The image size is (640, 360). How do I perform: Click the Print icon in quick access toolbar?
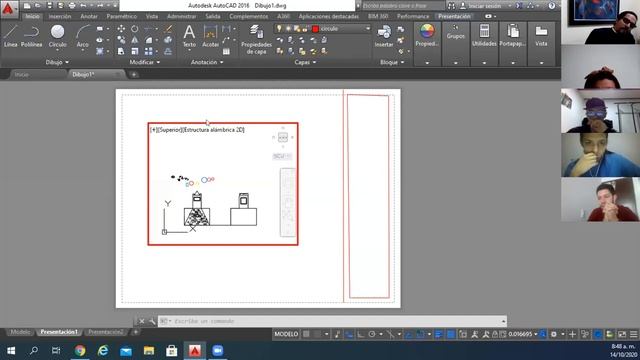coord(72,6)
